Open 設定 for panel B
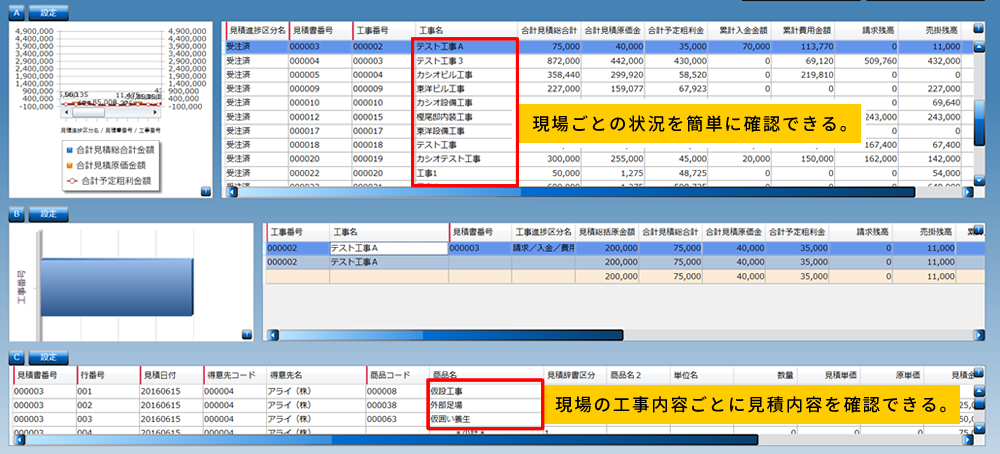Viewport: 1000px width, 454px height. click(48, 213)
